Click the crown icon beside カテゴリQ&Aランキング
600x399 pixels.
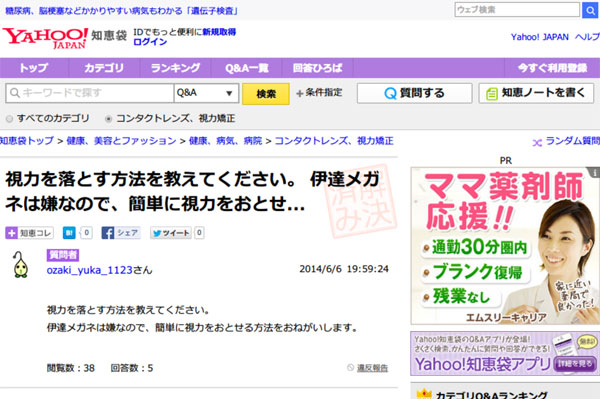[x=424, y=394]
